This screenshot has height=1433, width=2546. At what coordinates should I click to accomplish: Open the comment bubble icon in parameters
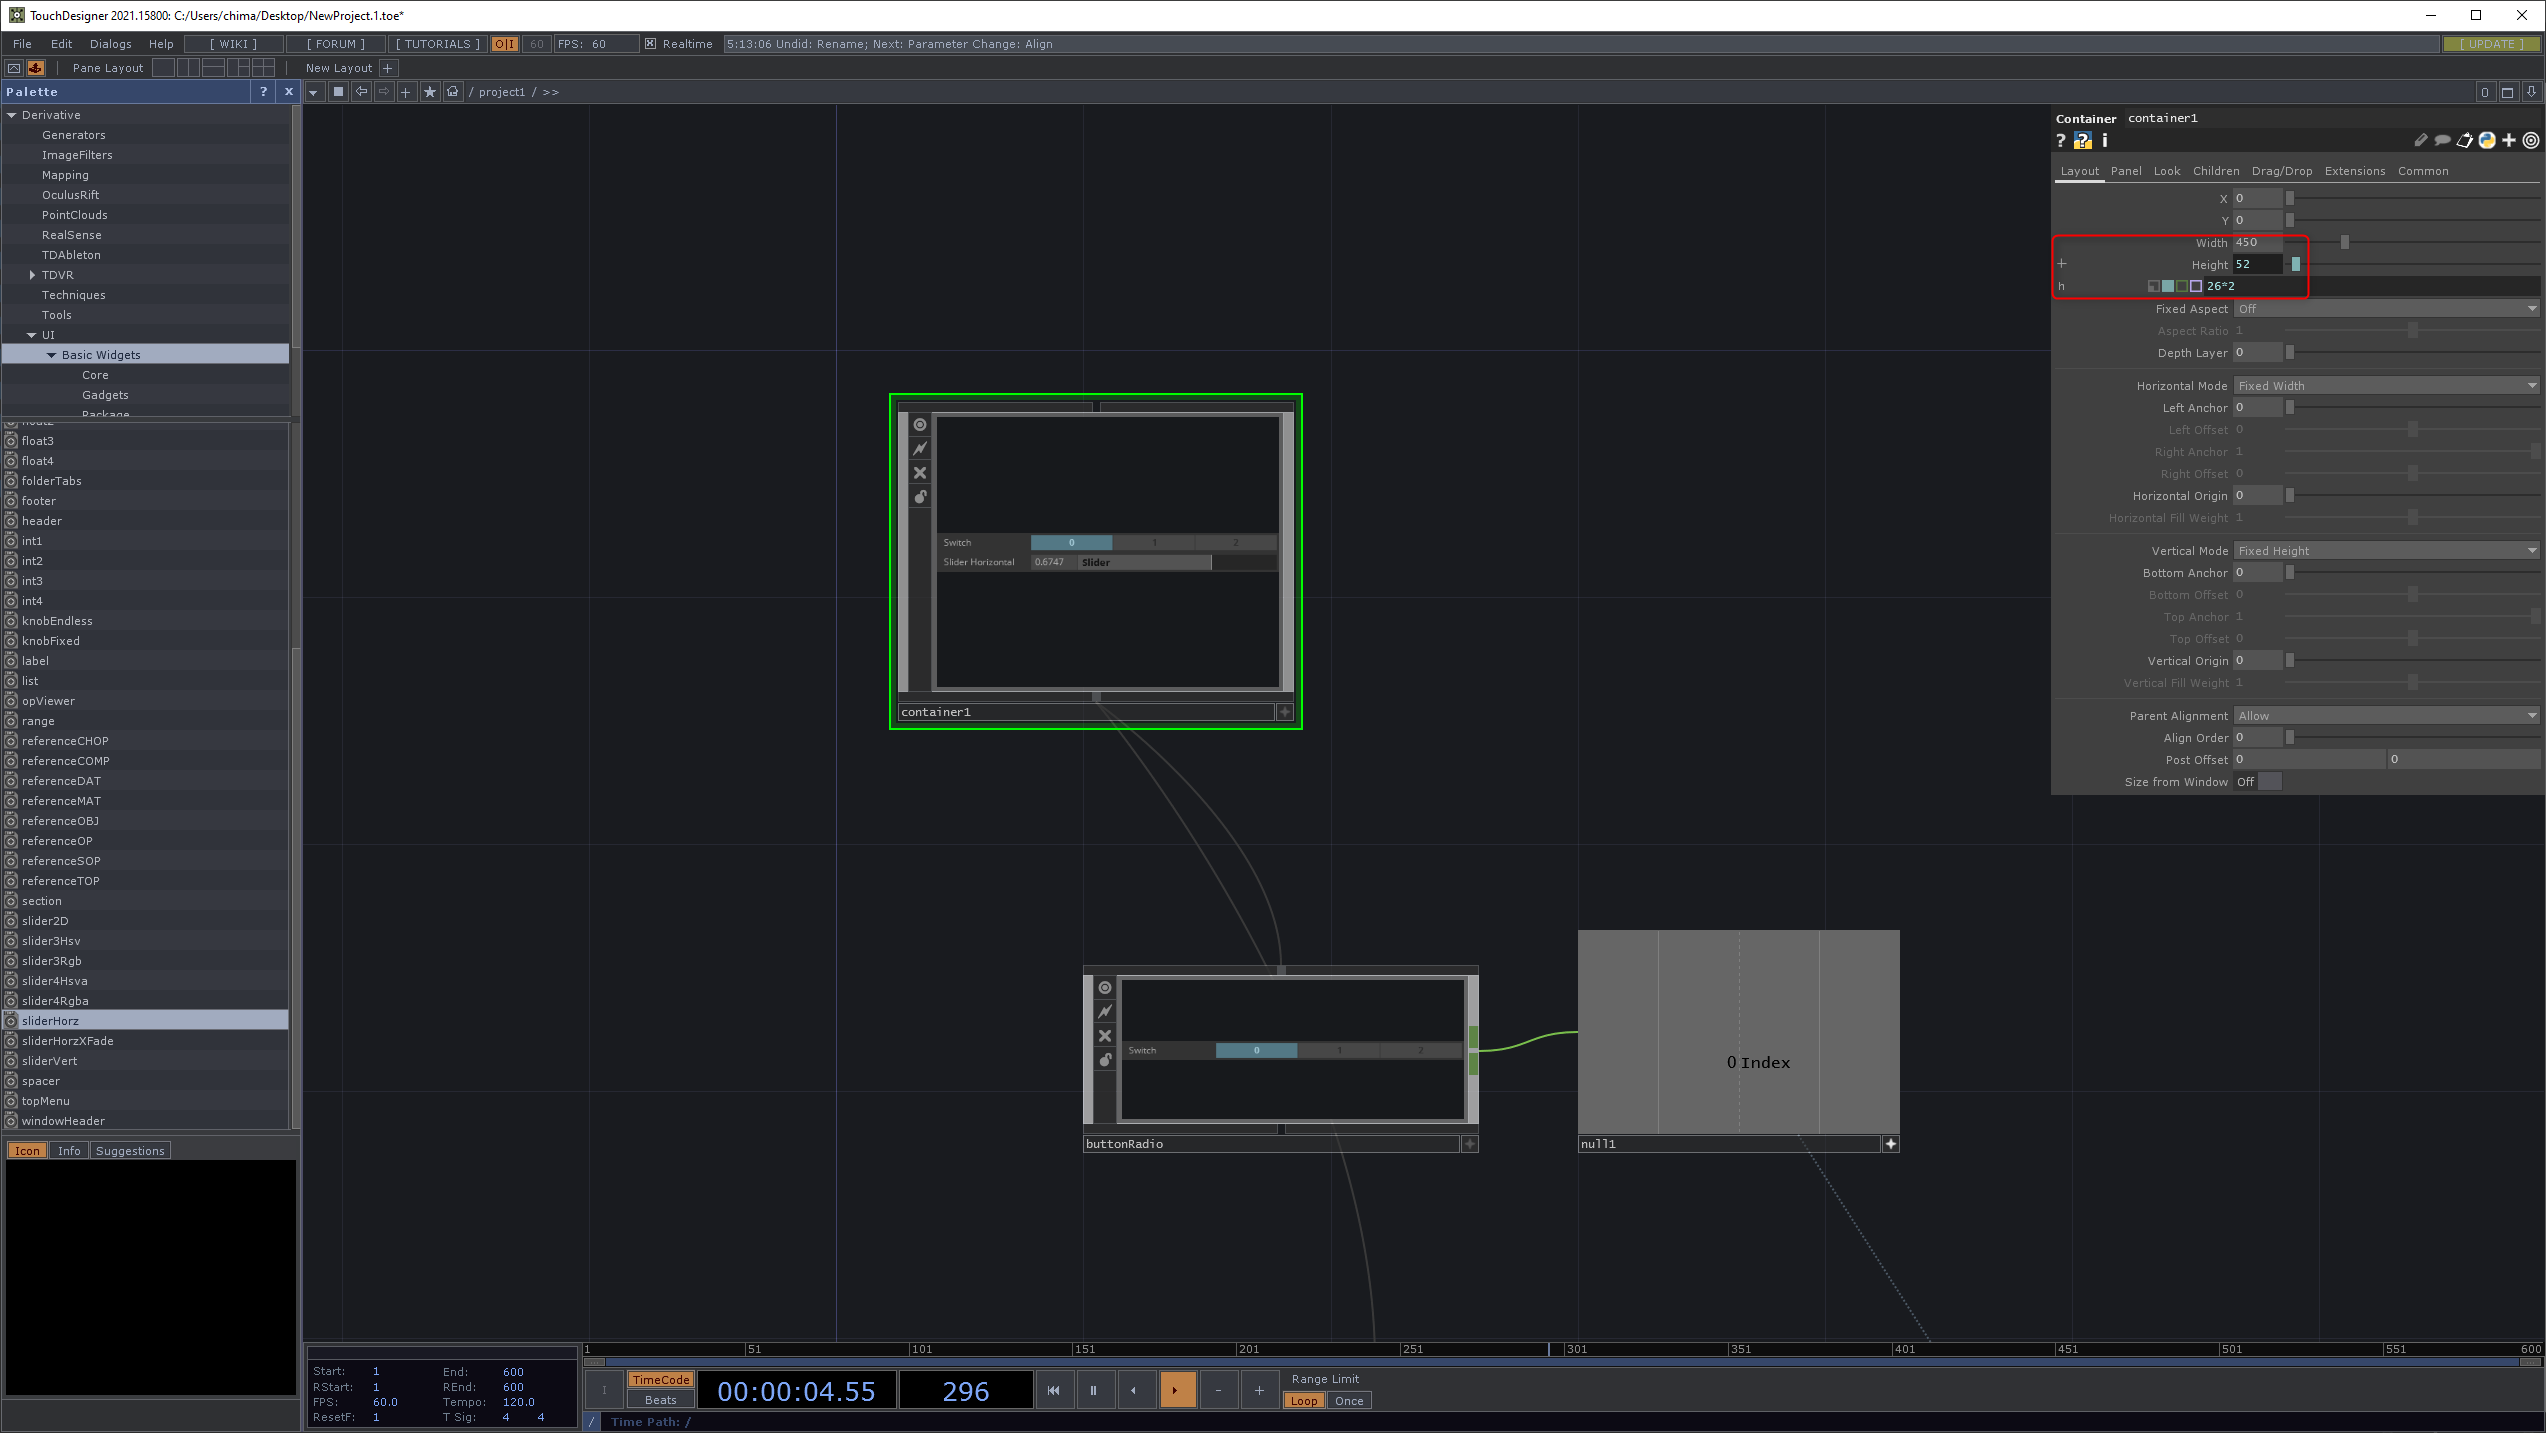coord(2442,141)
